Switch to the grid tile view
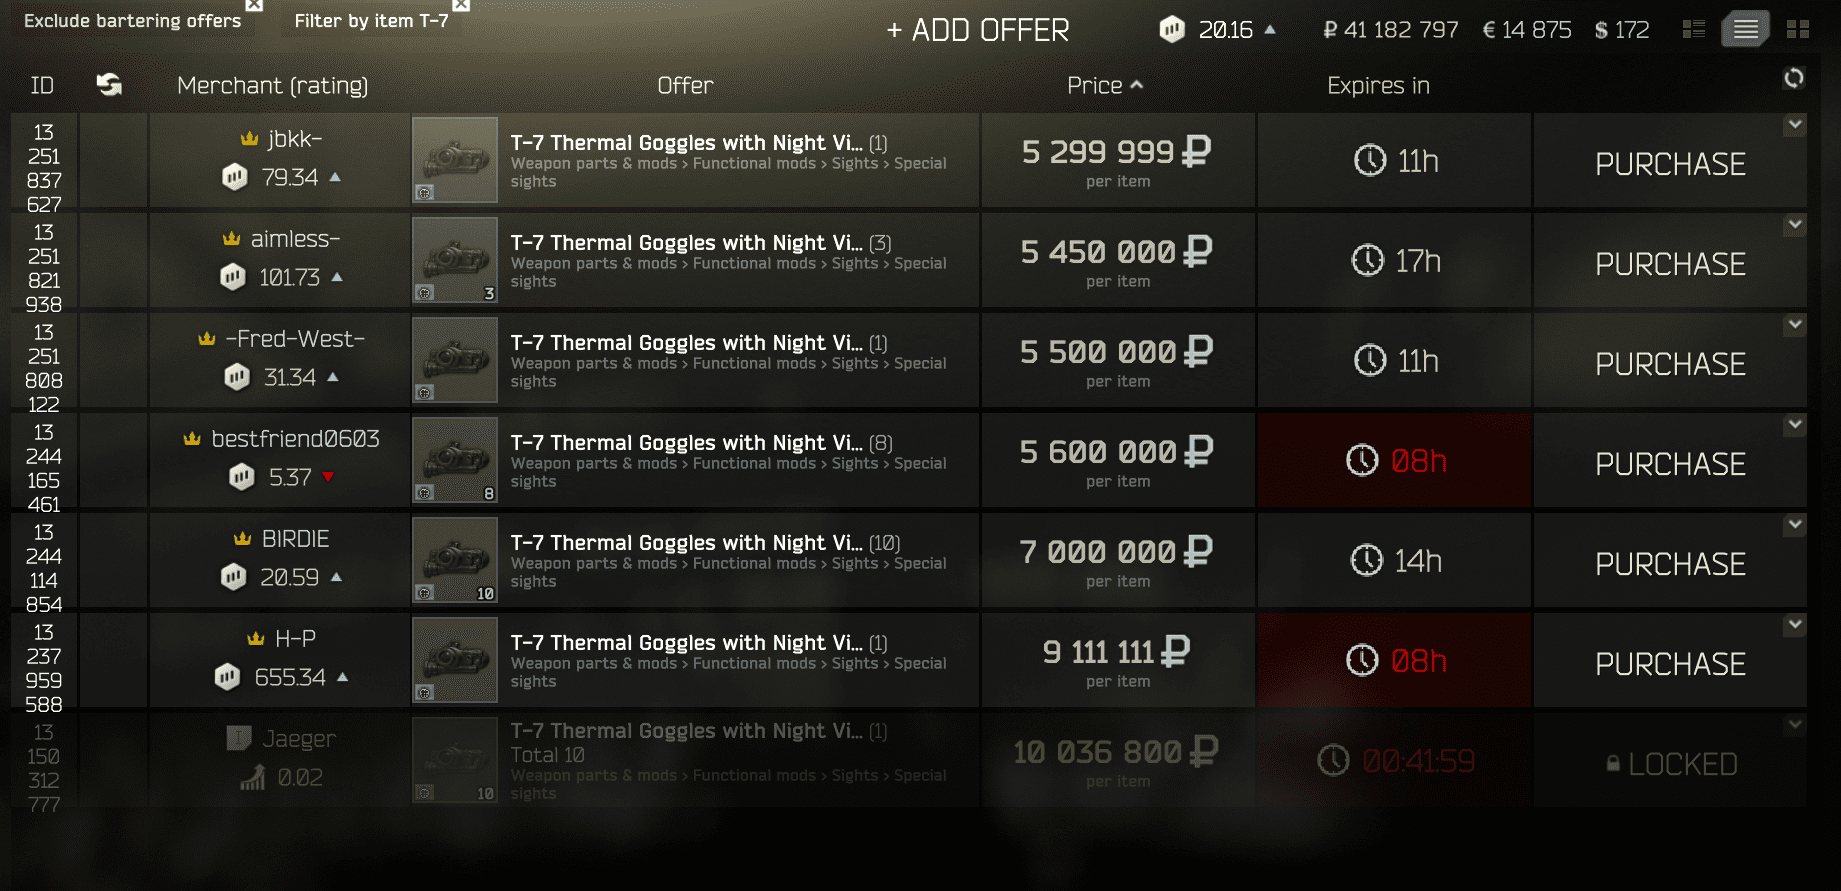Screen dimensions: 1841x891 (x=1798, y=30)
